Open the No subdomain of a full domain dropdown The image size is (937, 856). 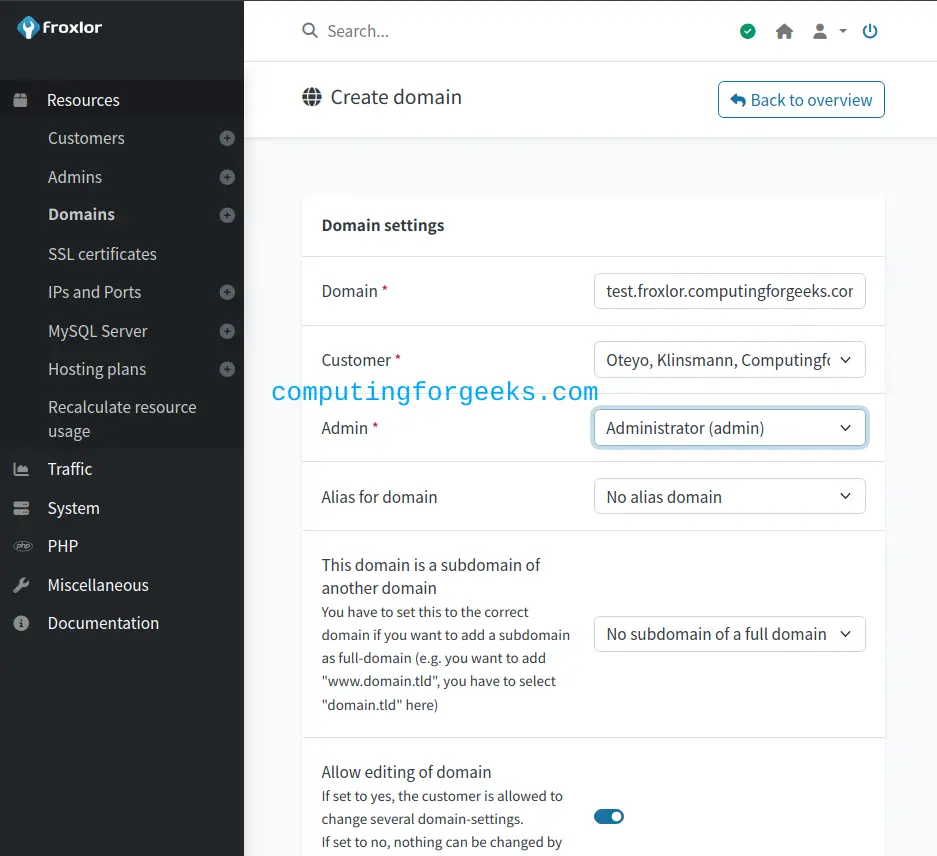point(730,634)
